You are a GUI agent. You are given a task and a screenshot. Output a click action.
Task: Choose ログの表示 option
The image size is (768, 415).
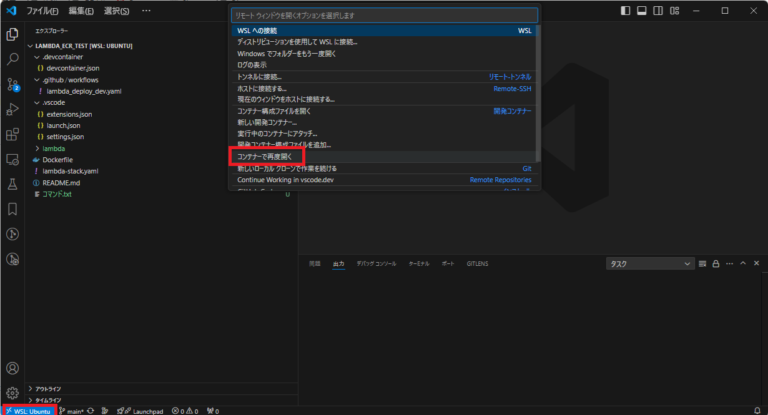[384, 65]
